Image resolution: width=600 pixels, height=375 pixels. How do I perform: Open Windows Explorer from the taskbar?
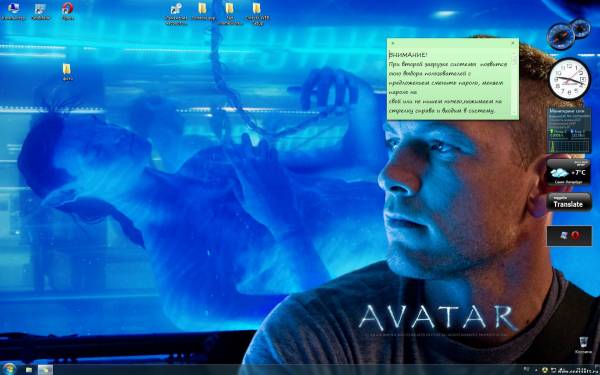pos(29,370)
